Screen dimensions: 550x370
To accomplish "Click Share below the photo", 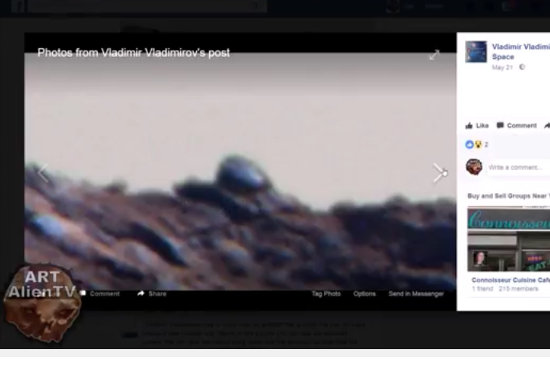I will point(152,294).
